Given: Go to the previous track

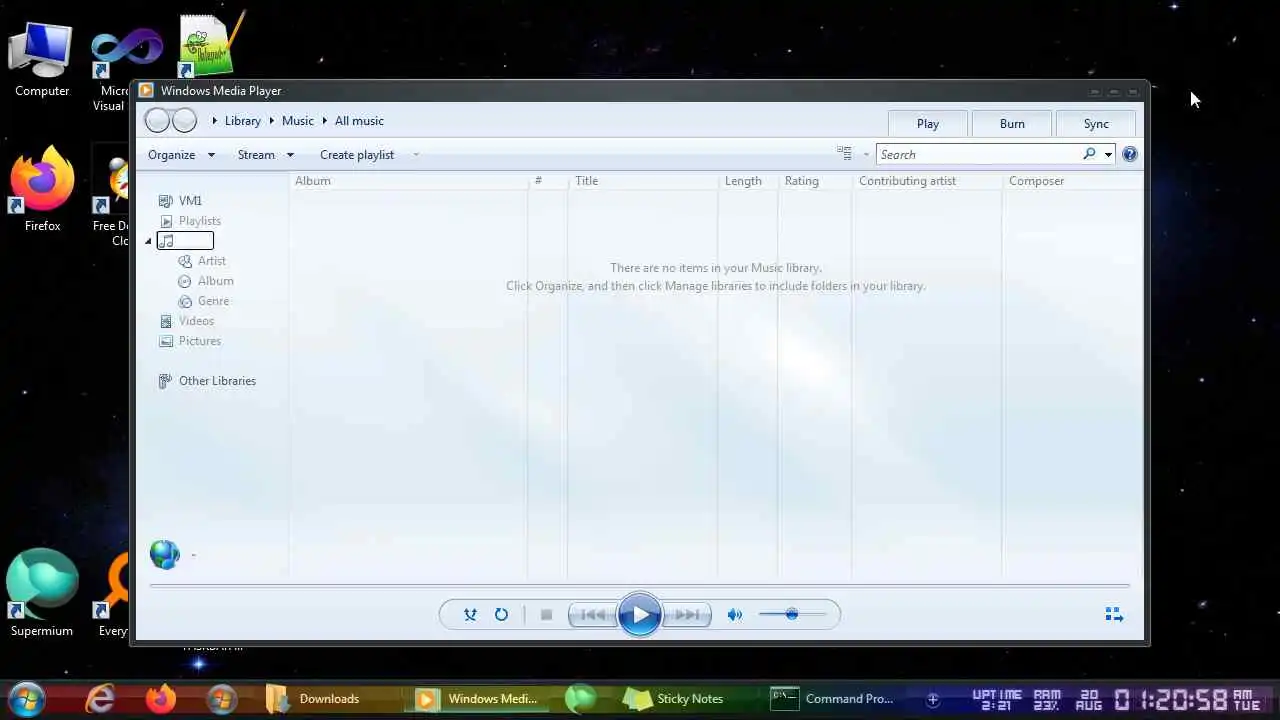Looking at the screenshot, I should click(592, 615).
